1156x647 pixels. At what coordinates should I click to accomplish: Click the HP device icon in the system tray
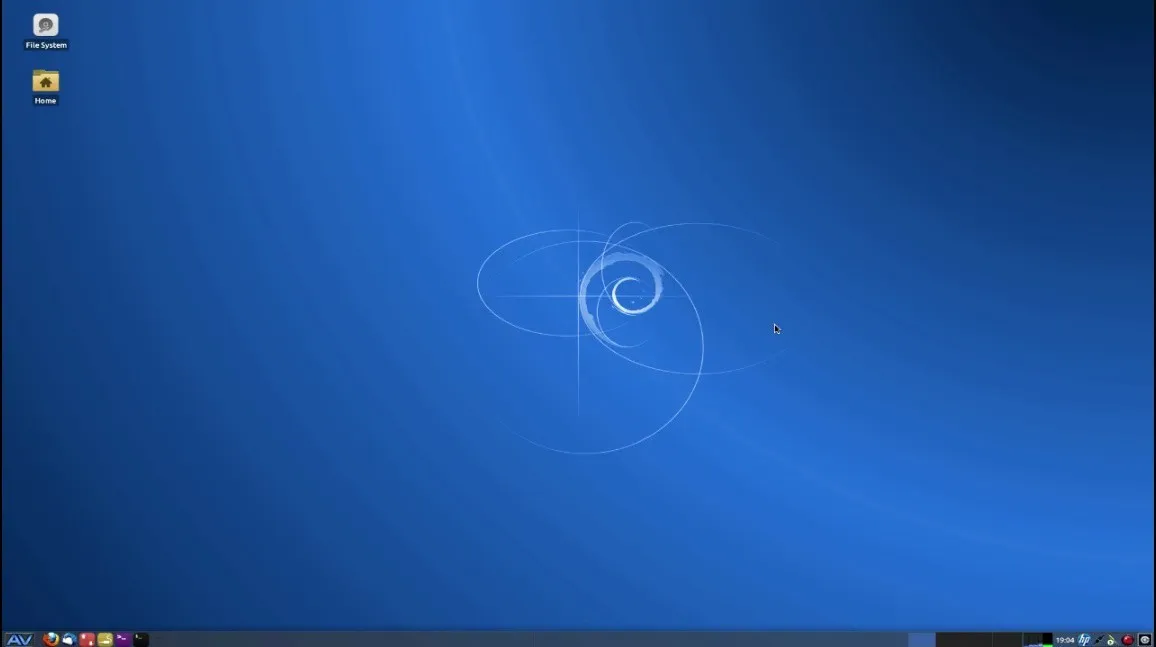tap(1082, 639)
